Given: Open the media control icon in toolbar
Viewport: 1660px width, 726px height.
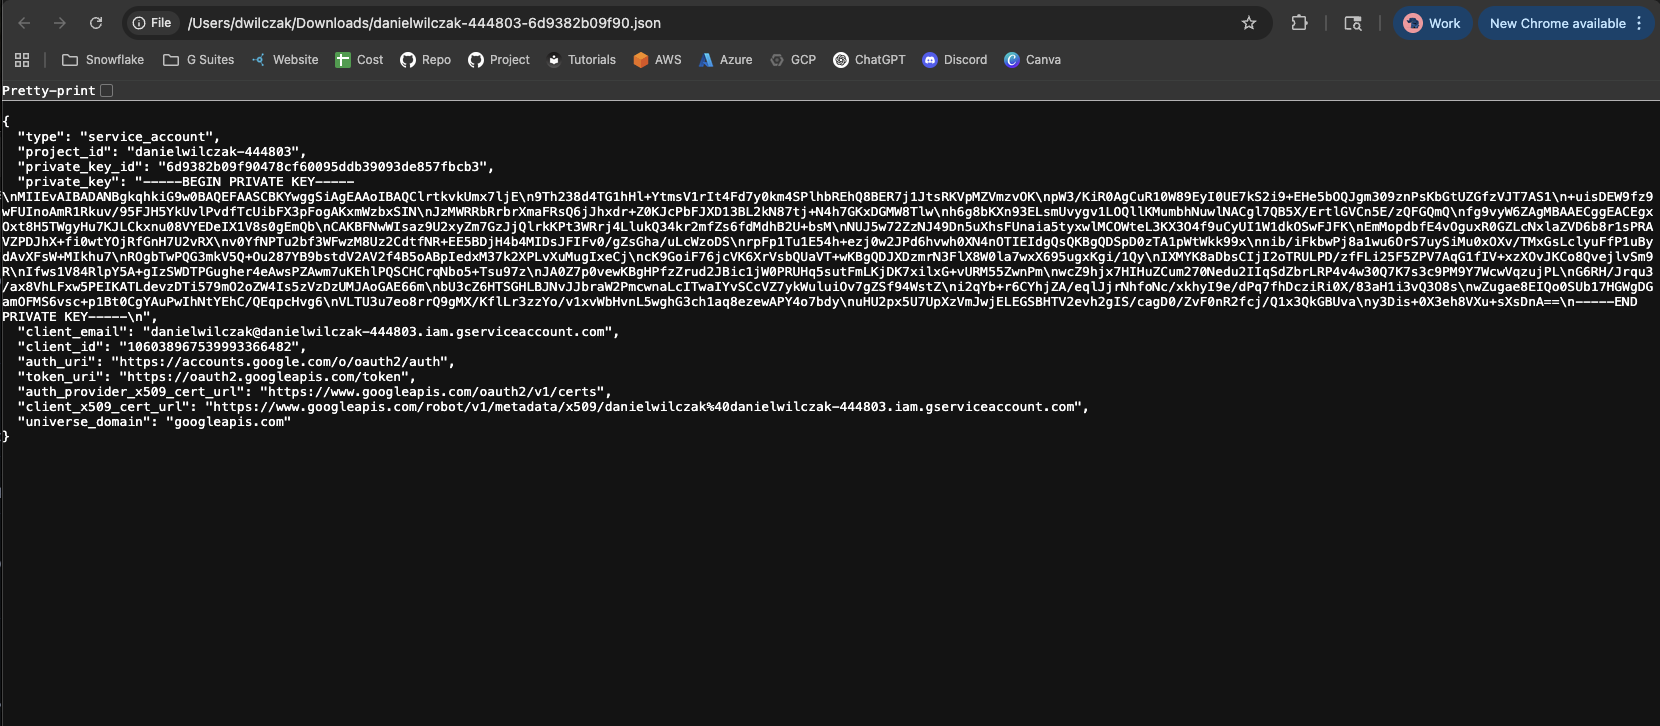Looking at the screenshot, I should pyautogui.click(x=1353, y=23).
